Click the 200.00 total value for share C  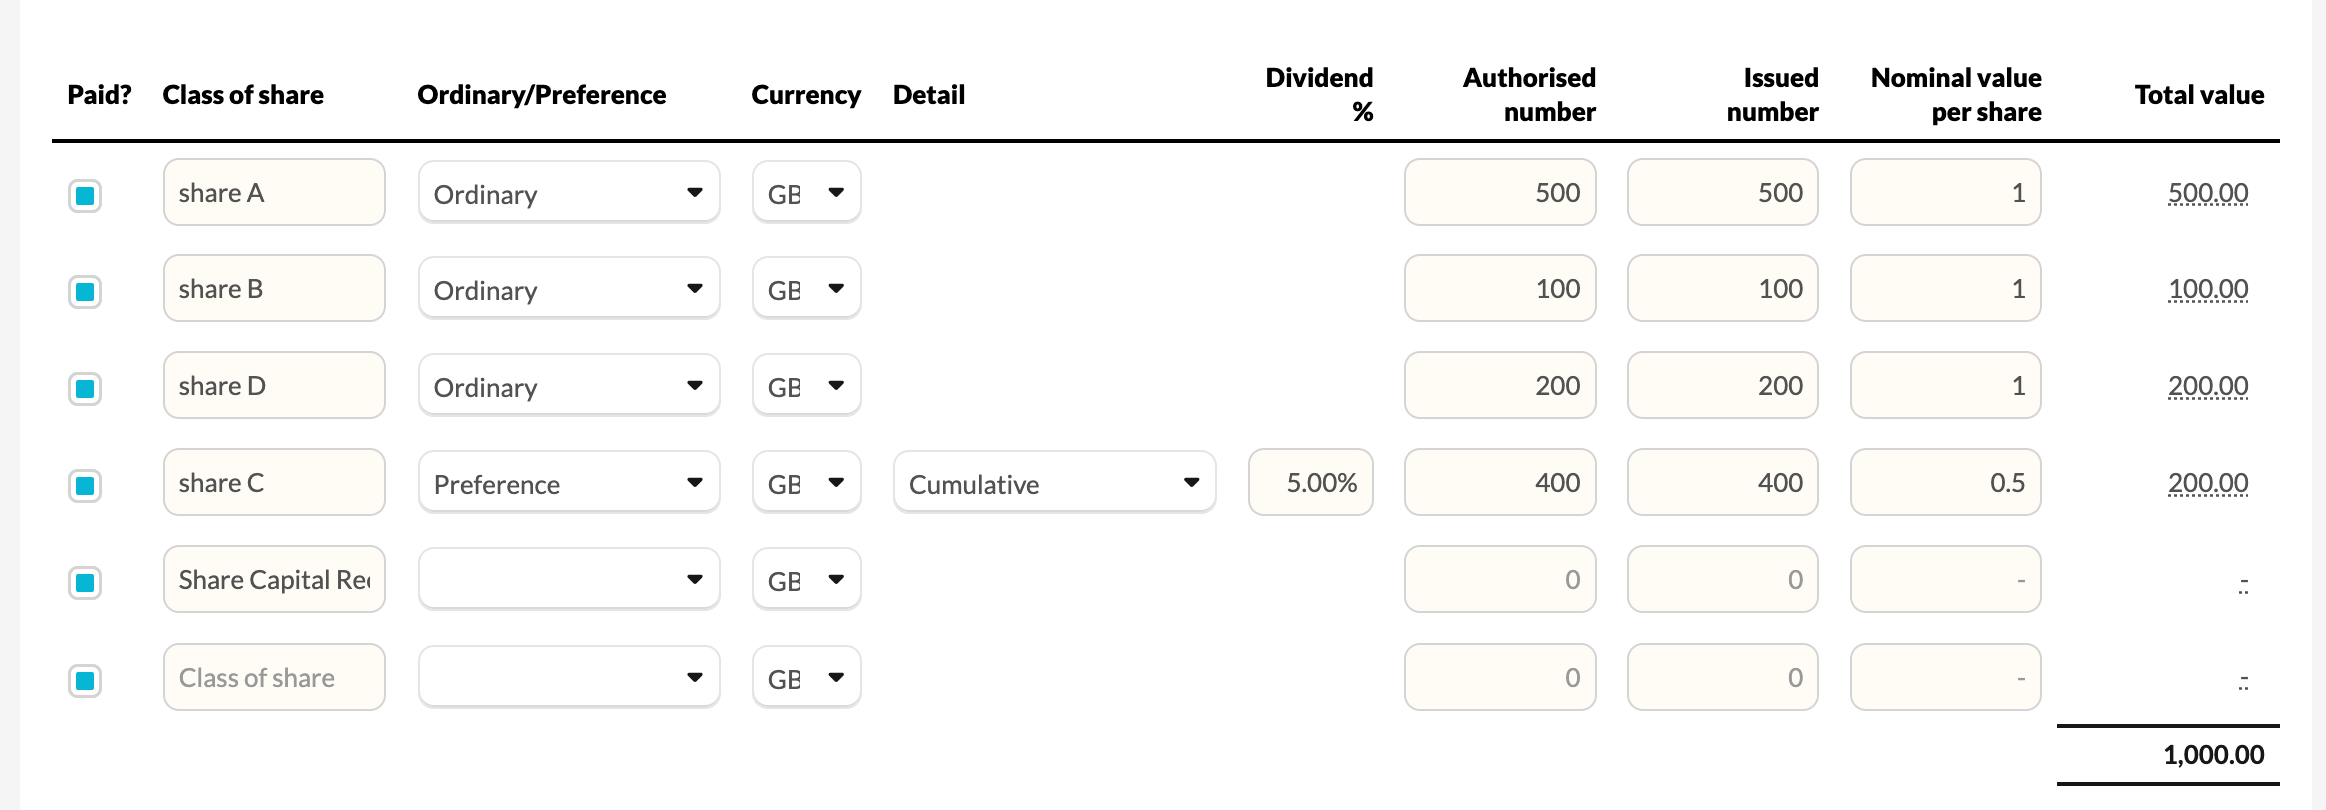coord(2208,483)
